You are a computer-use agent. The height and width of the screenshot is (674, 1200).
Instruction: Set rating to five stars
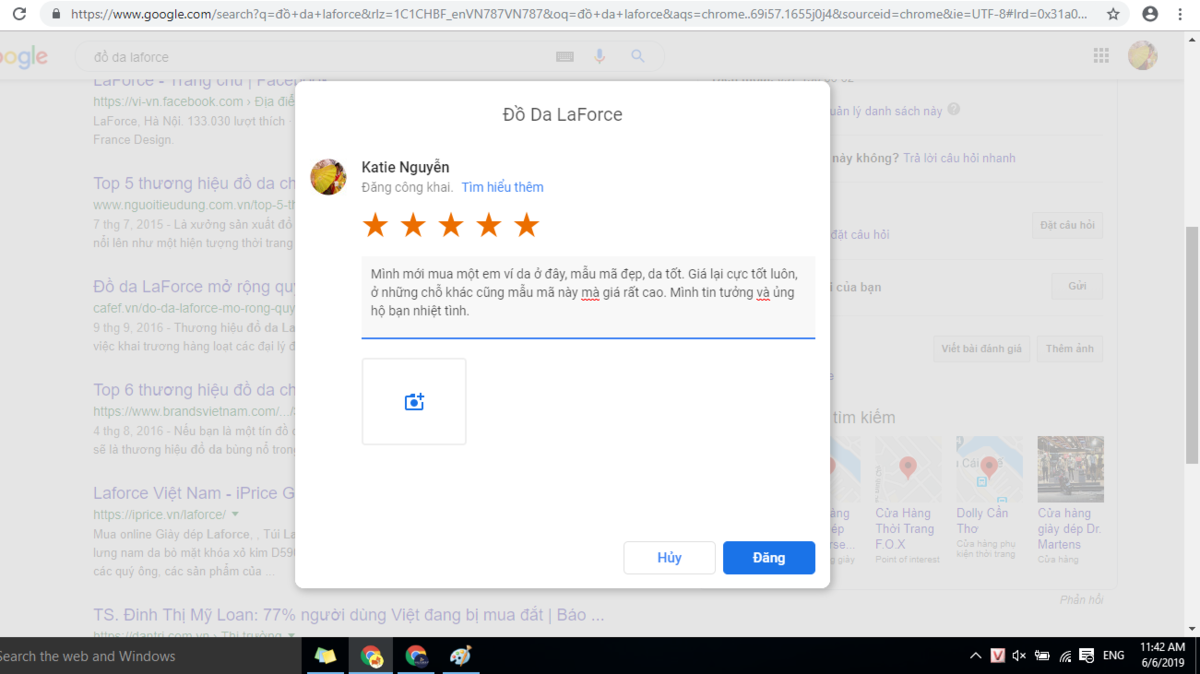point(527,225)
